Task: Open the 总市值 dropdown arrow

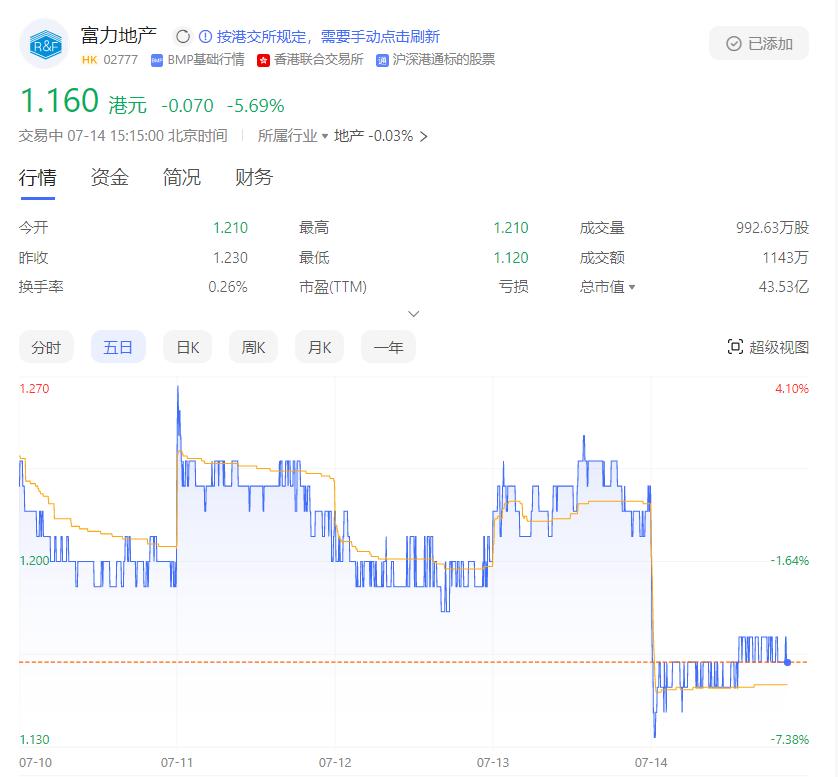Action: point(630,289)
